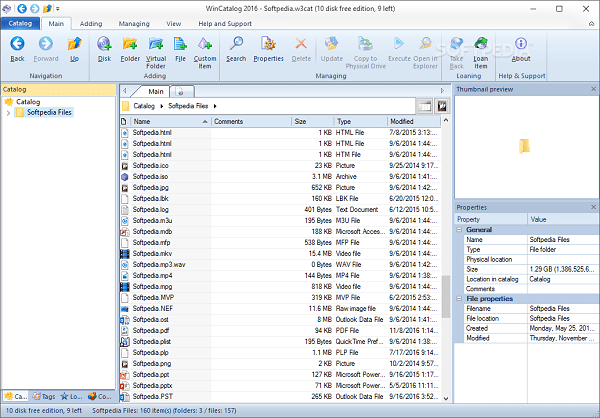Sort file list by Size column

(312, 121)
